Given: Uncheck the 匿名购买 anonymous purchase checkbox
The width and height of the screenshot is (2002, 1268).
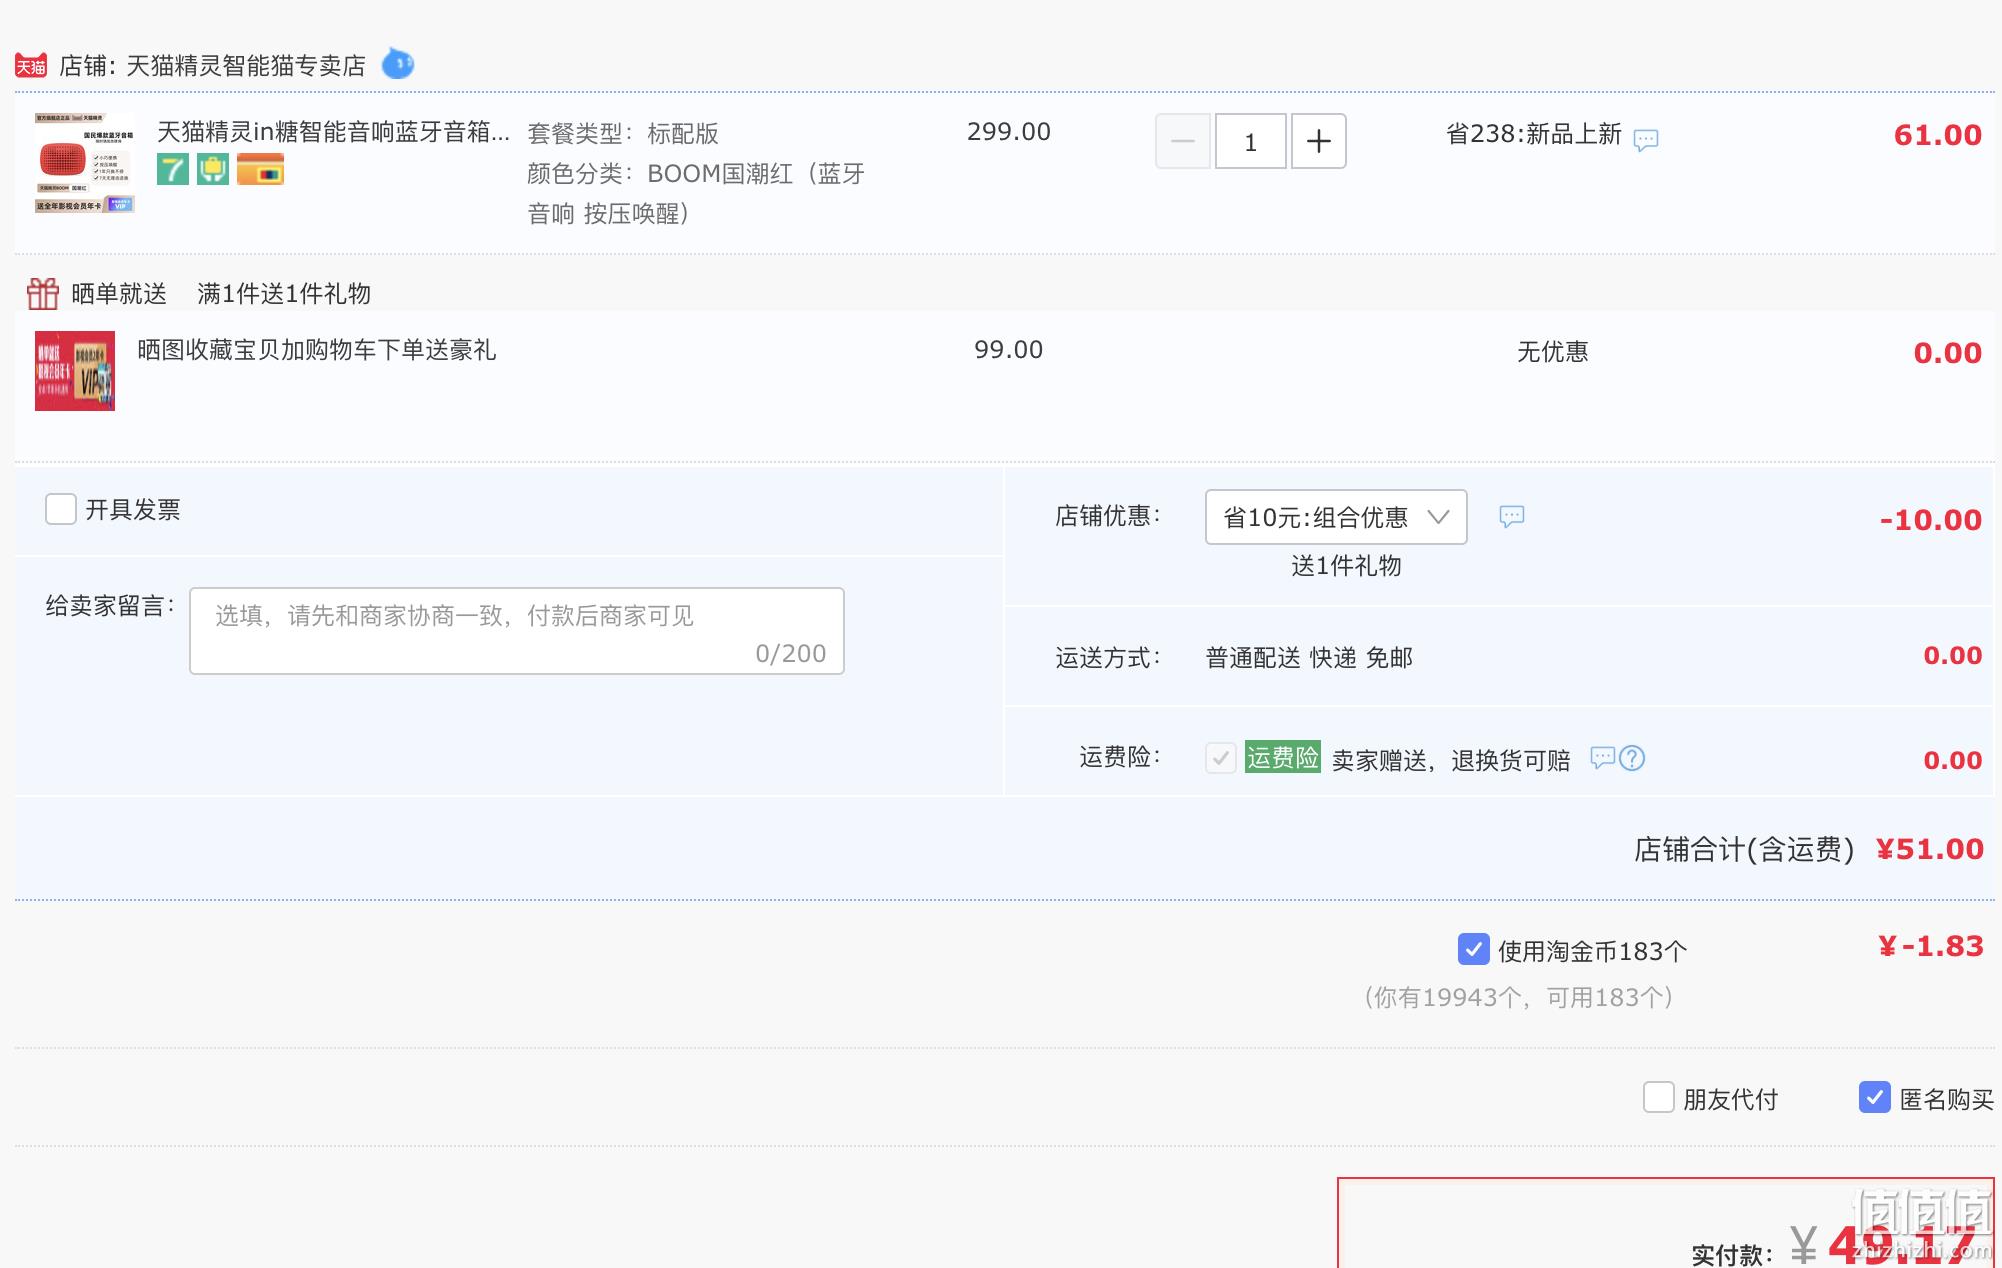Looking at the screenshot, I should tap(1875, 1097).
